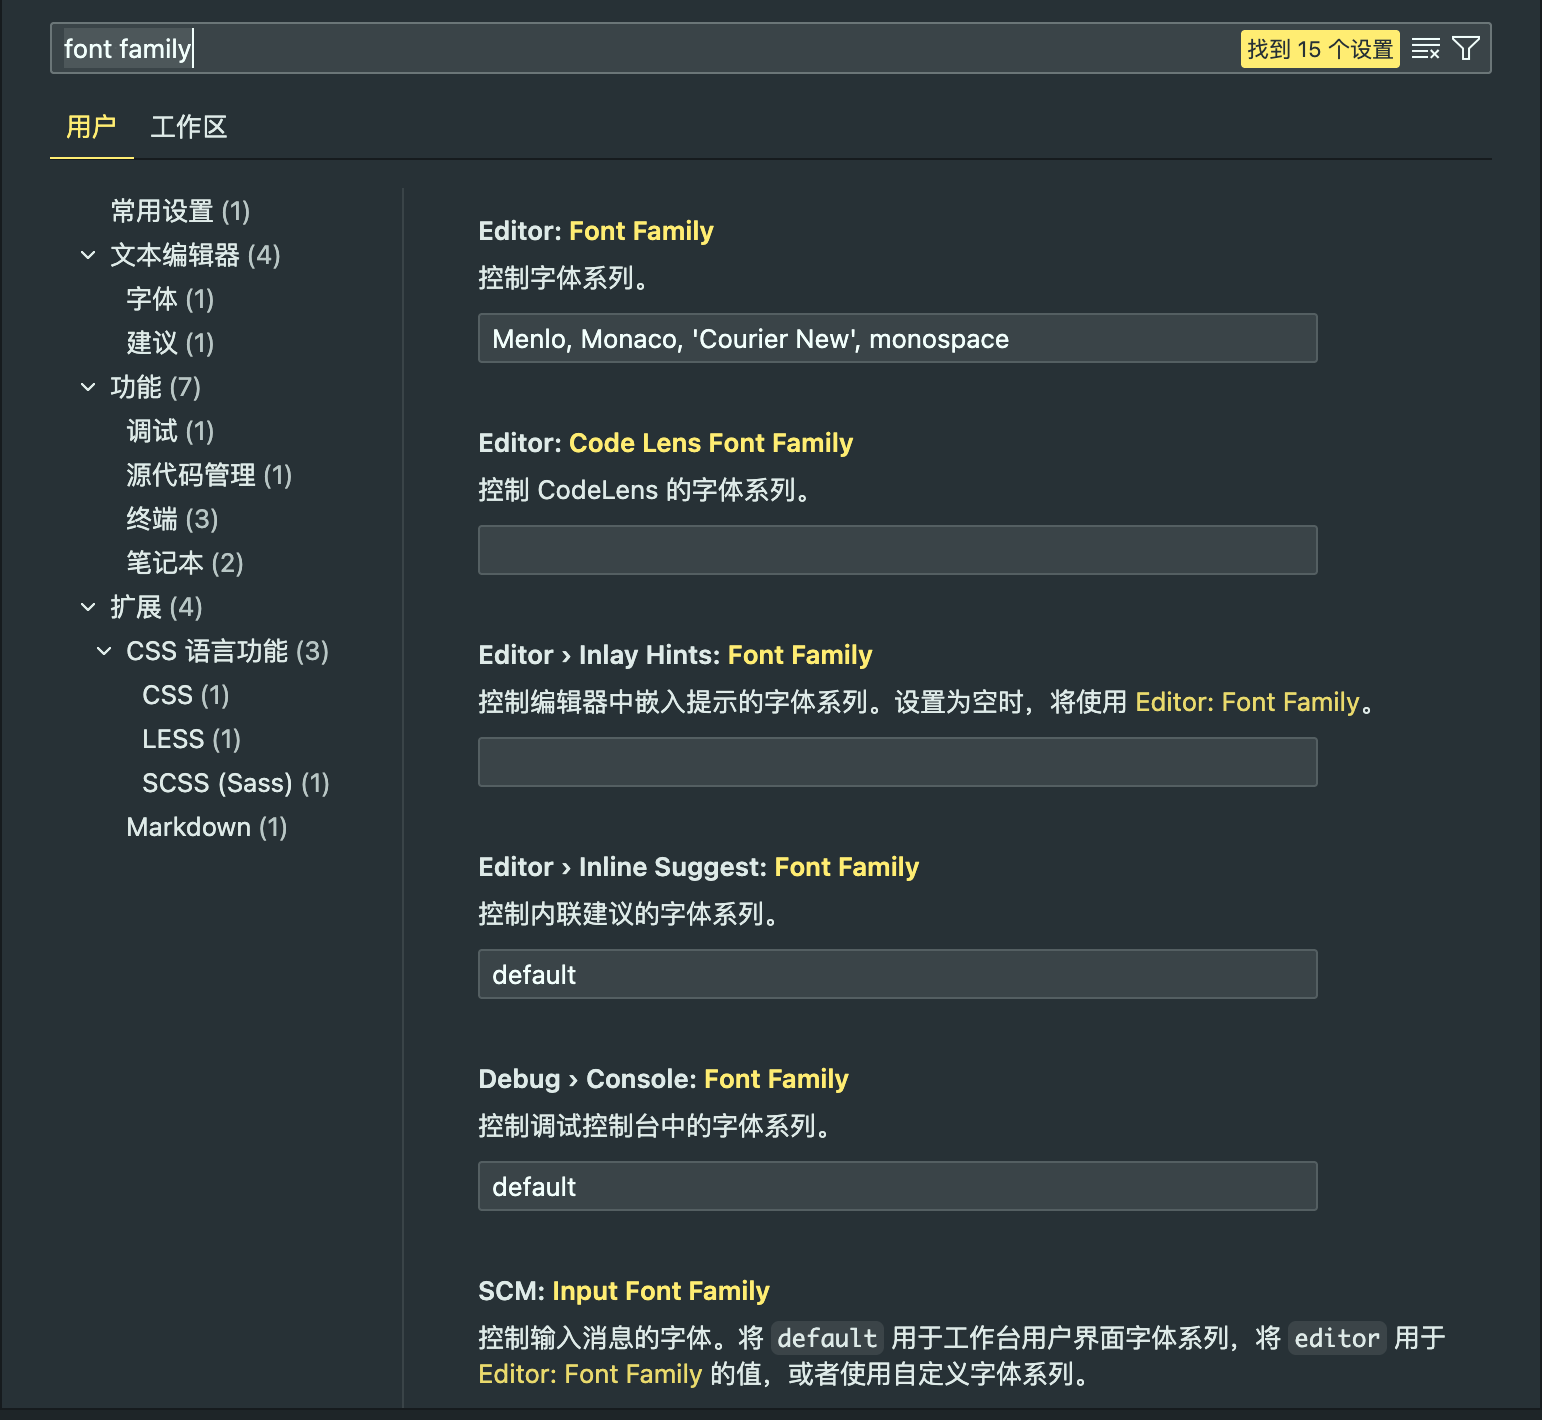Focus the Code Lens Font Family field
The image size is (1542, 1420).
pyautogui.click(x=897, y=551)
